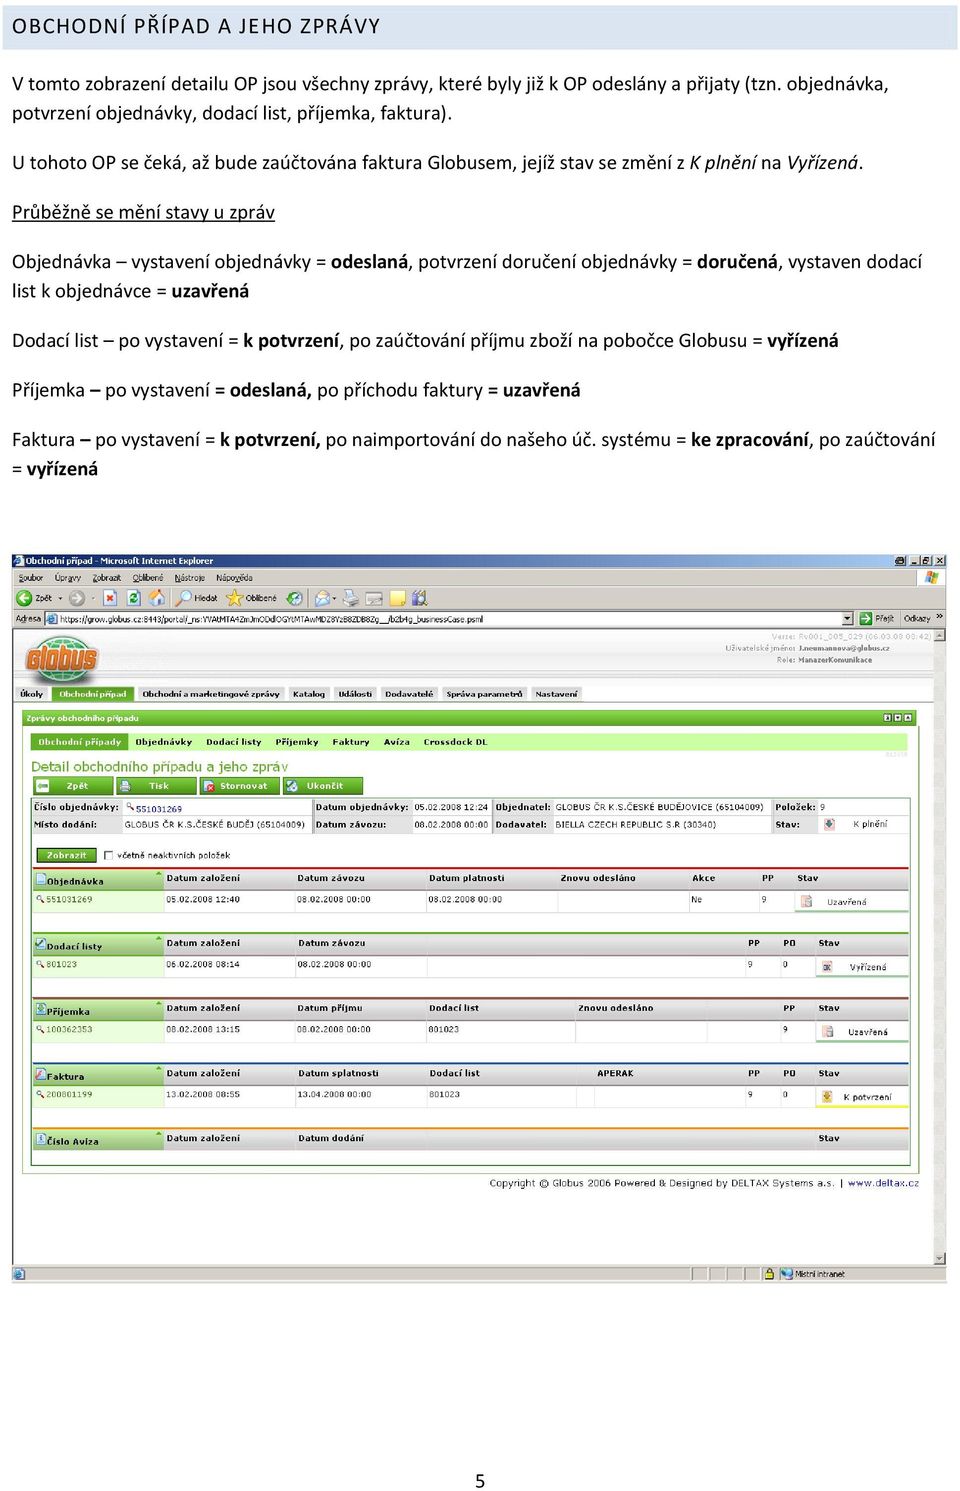Switch to the Objednávky sub-tab
The height and width of the screenshot is (1491, 960).
tap(164, 742)
